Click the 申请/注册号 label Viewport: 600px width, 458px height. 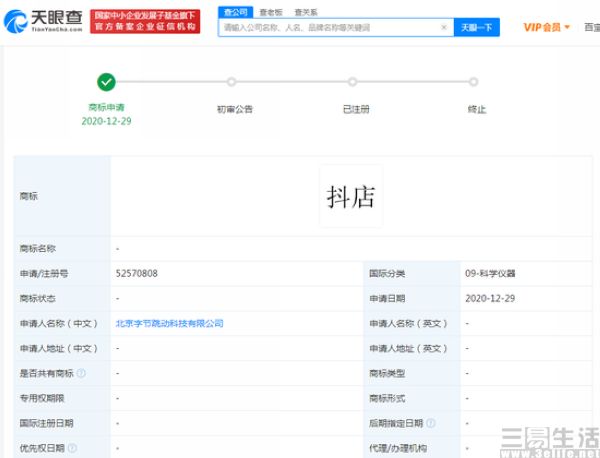tap(44, 273)
